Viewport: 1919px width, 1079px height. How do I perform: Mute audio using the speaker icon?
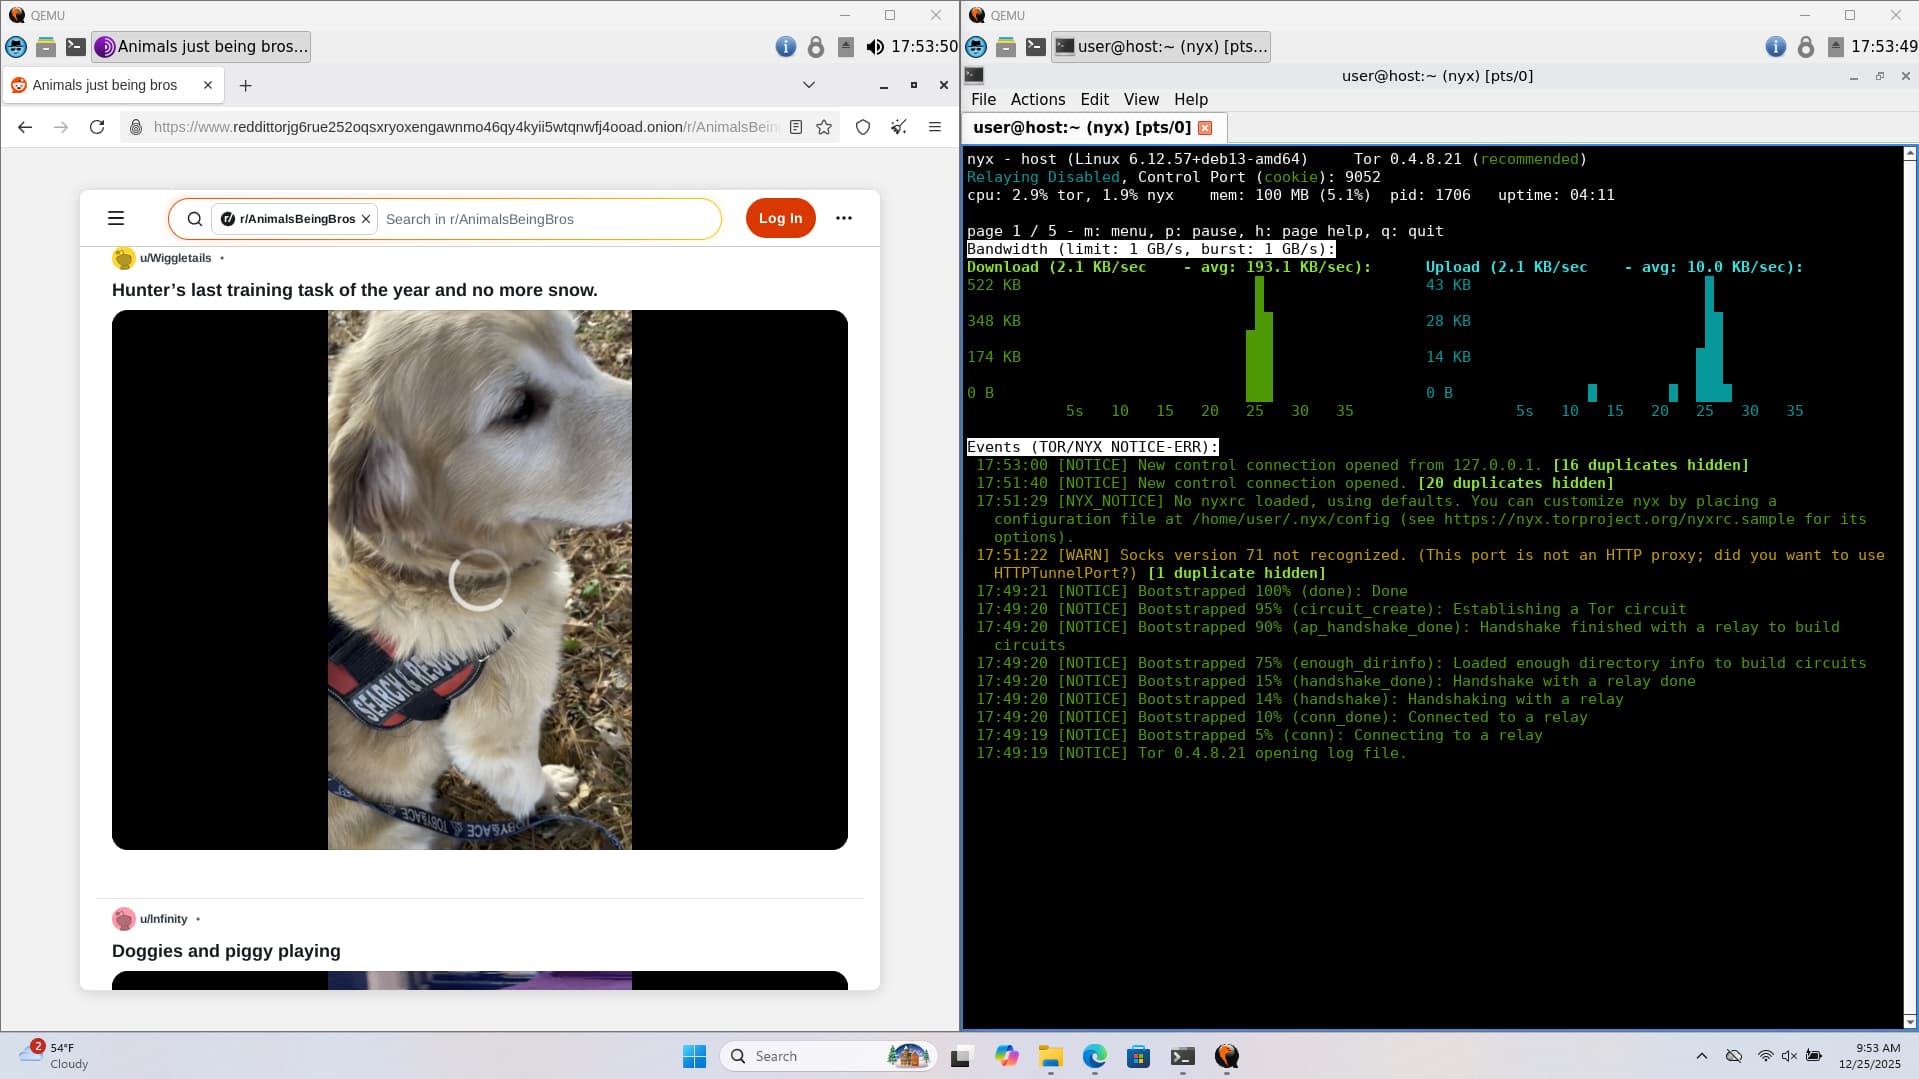[874, 46]
